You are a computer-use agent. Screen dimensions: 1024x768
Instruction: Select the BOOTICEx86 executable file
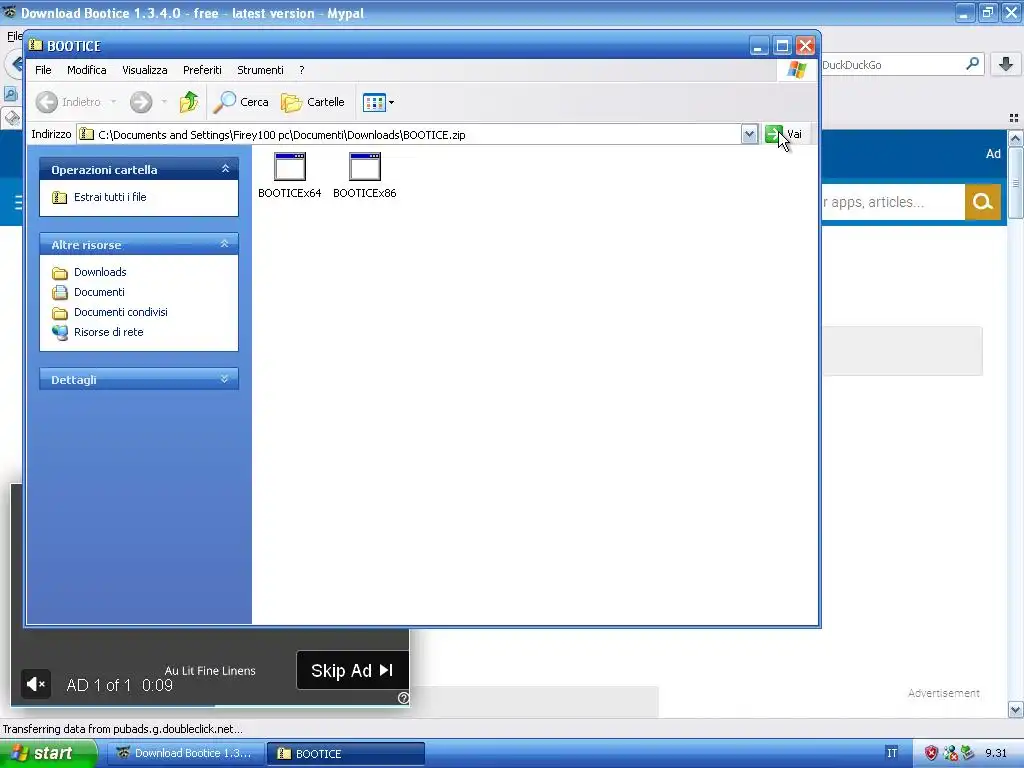click(x=364, y=175)
